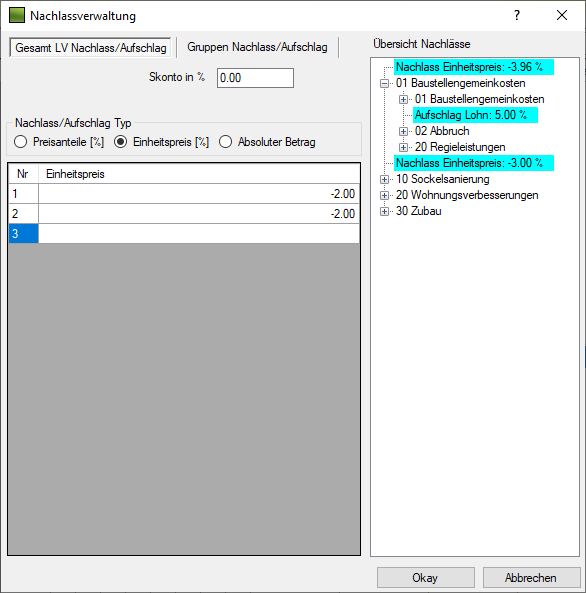Screen dimensions: 586x593
Task: Collapse the top-level 01 Baustellengemeinkosten node
Action: [x=384, y=84]
